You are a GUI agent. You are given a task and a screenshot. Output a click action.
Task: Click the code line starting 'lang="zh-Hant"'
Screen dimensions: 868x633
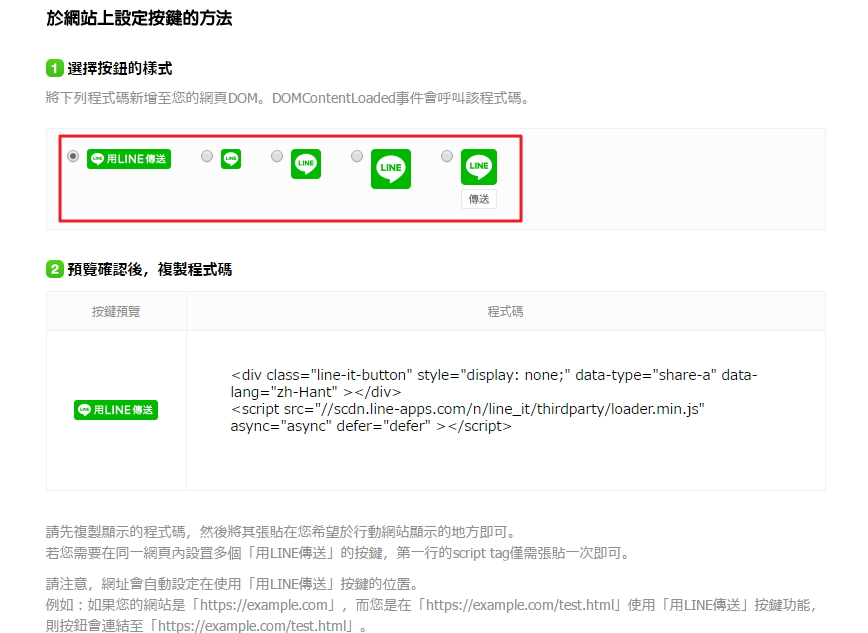[x=316, y=392]
